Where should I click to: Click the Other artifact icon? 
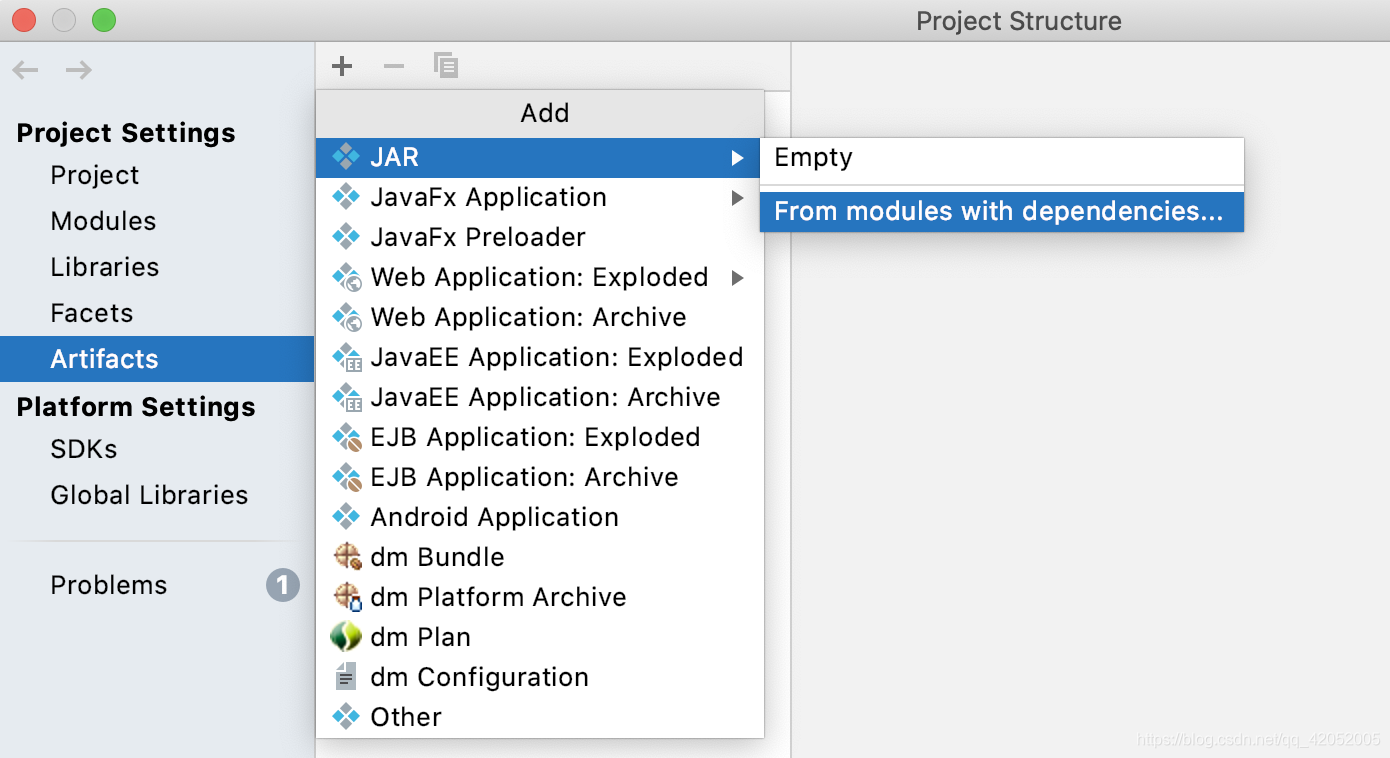[346, 717]
